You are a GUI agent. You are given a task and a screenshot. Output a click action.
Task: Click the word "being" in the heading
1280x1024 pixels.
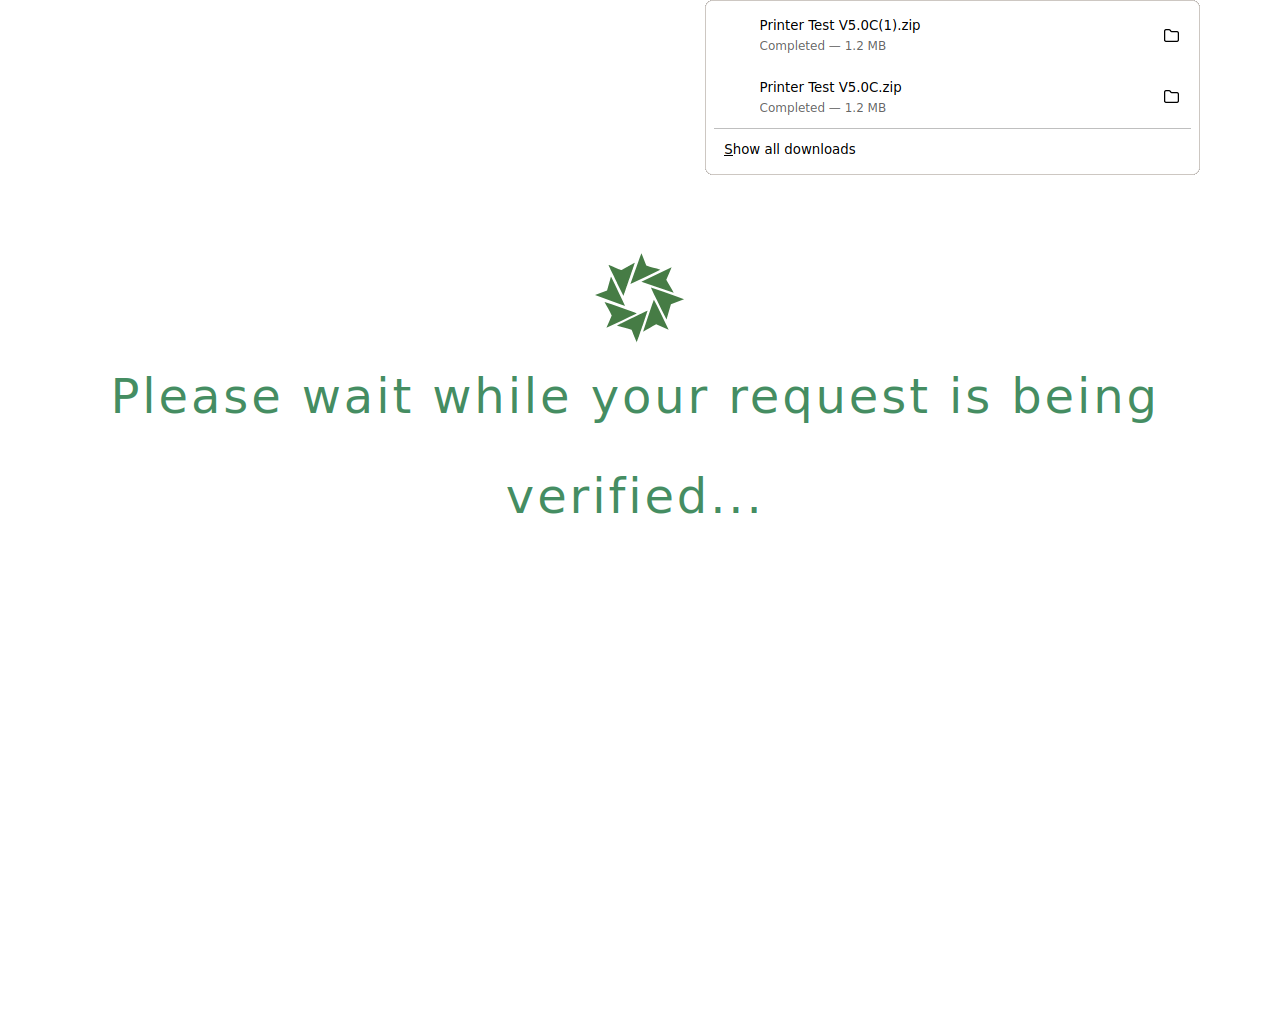(1084, 398)
